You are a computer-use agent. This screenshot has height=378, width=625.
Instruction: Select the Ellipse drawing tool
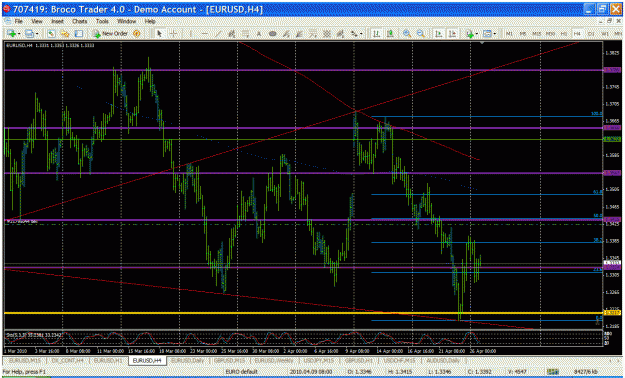(x=273, y=34)
